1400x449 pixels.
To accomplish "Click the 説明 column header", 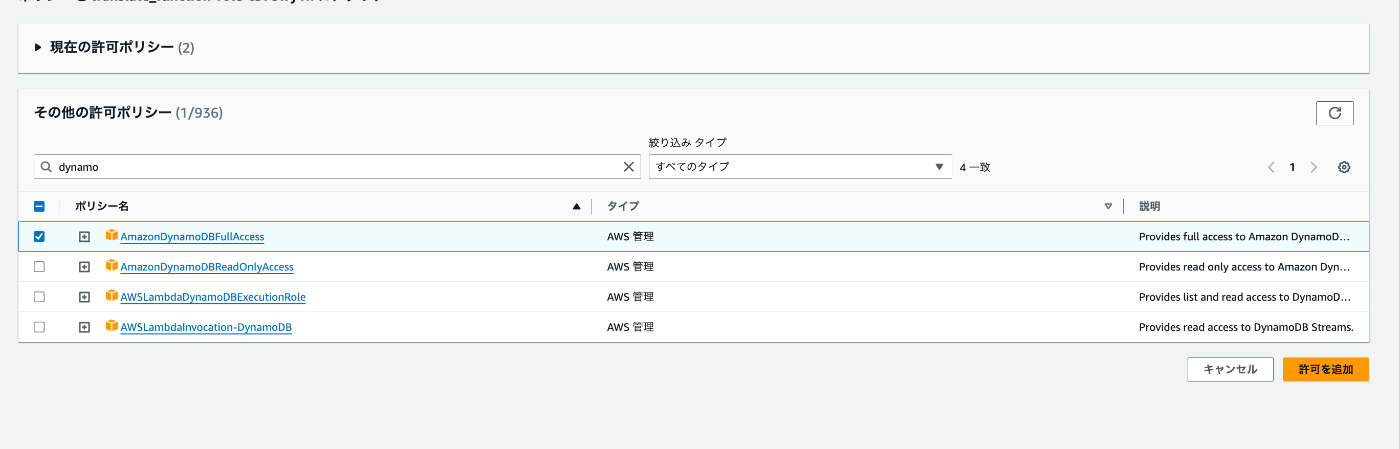I will click(1149, 206).
